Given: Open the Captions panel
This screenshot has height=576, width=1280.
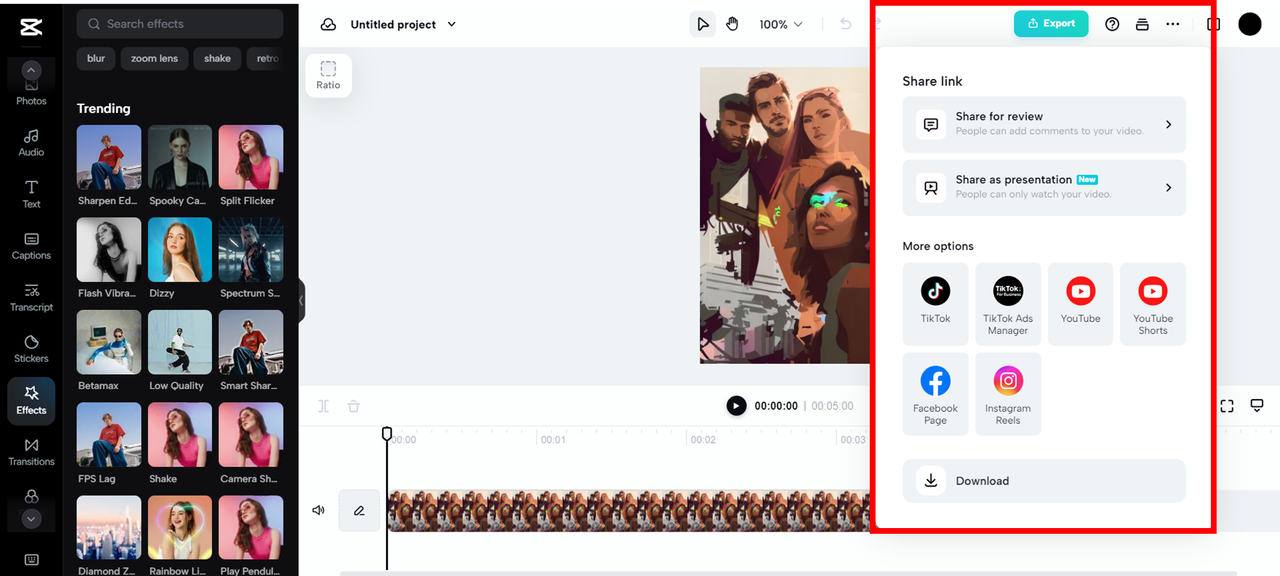Looking at the screenshot, I should coord(31,246).
